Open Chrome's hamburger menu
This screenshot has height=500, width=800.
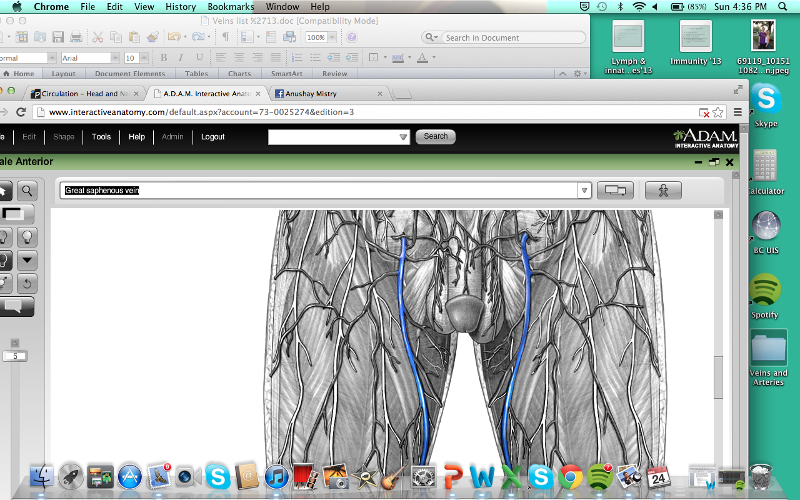738,112
